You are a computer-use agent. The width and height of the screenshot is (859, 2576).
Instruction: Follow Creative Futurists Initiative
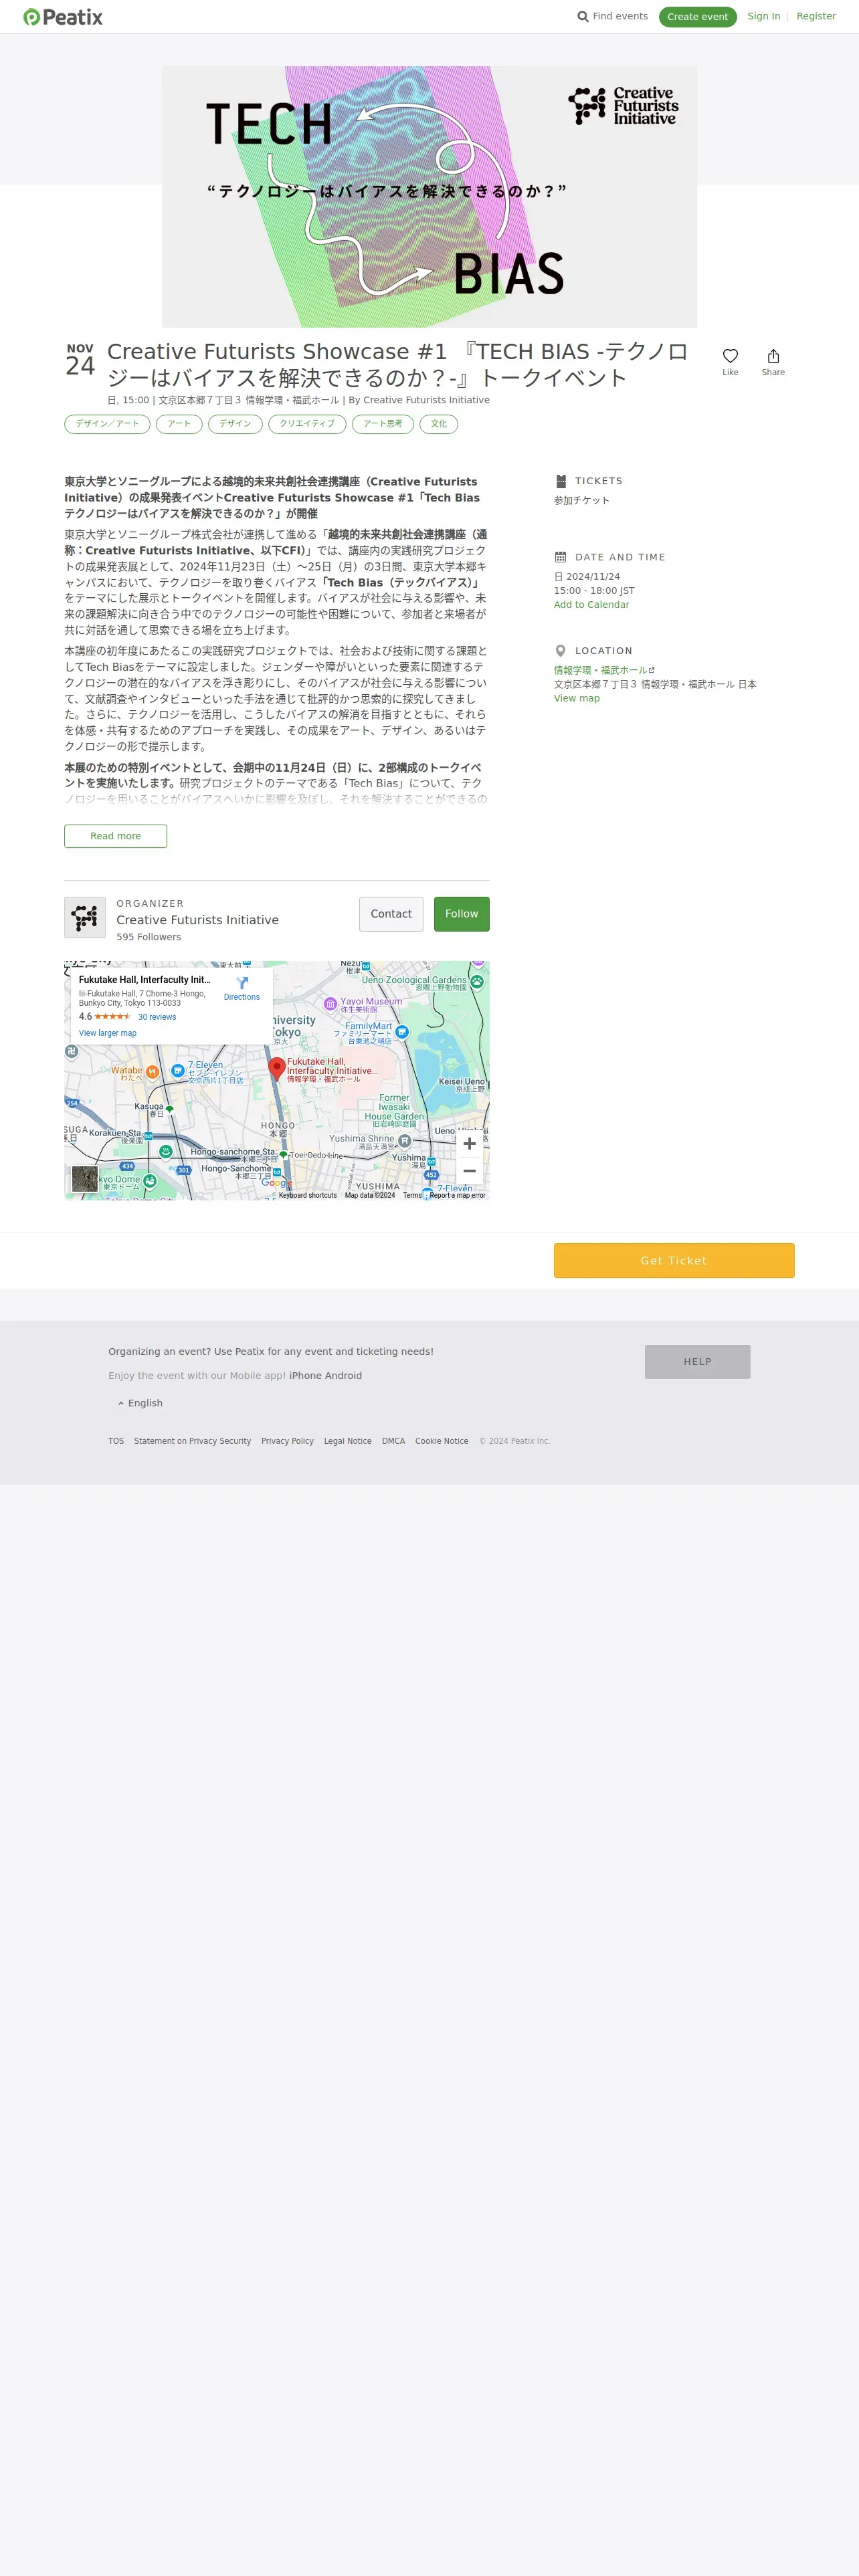click(x=461, y=914)
